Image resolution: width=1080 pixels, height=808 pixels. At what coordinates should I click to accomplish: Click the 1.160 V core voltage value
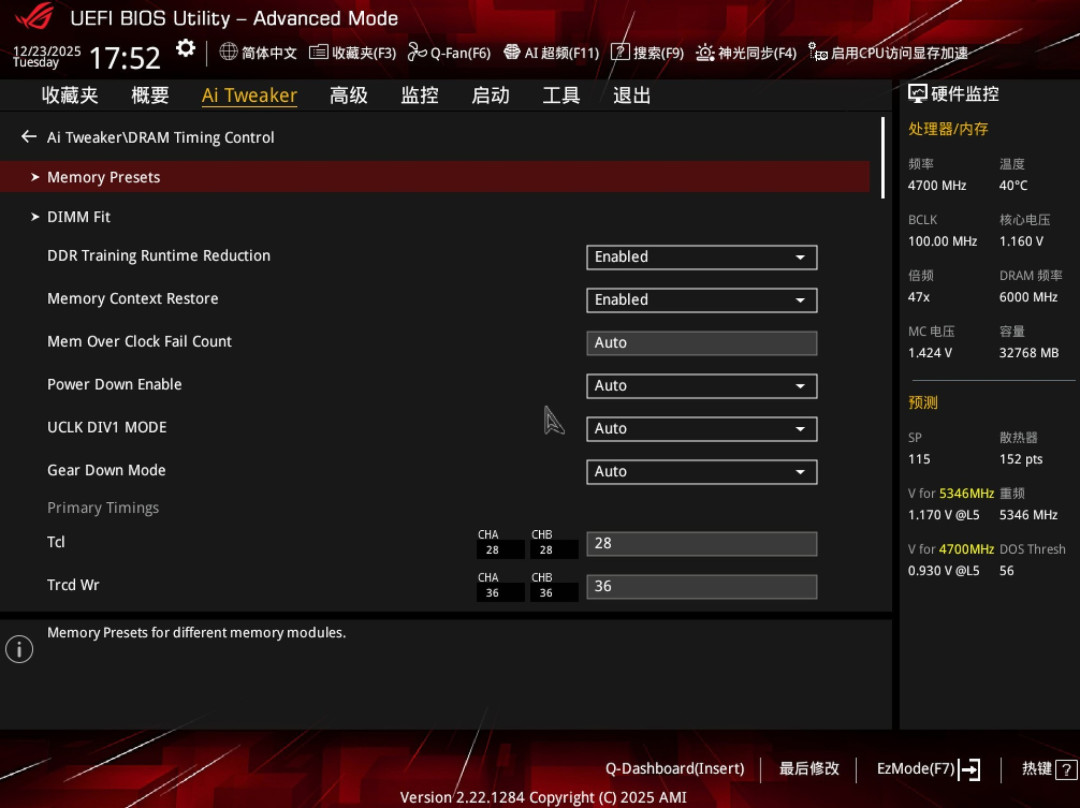(x=1021, y=241)
